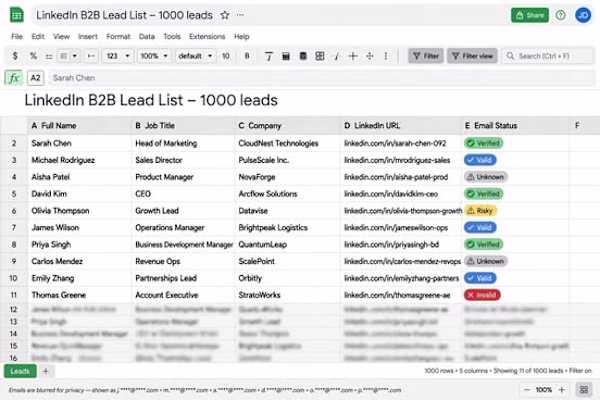The height and width of the screenshot is (400, 600).
Task: Click the formula bar showing Sarah Chen
Action: (321, 78)
